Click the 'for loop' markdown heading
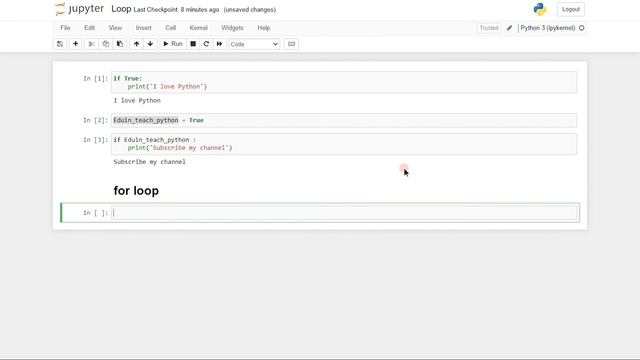 click(136, 191)
